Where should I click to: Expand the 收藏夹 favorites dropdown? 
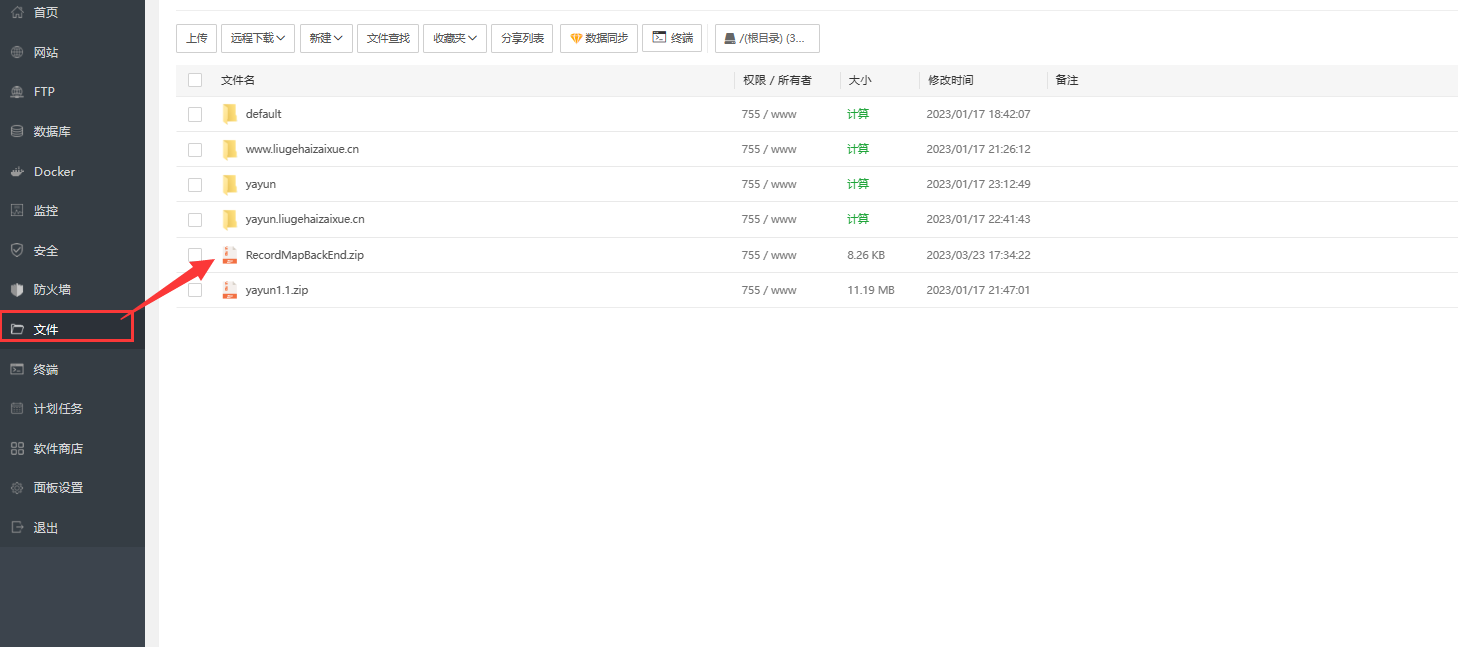tap(454, 38)
